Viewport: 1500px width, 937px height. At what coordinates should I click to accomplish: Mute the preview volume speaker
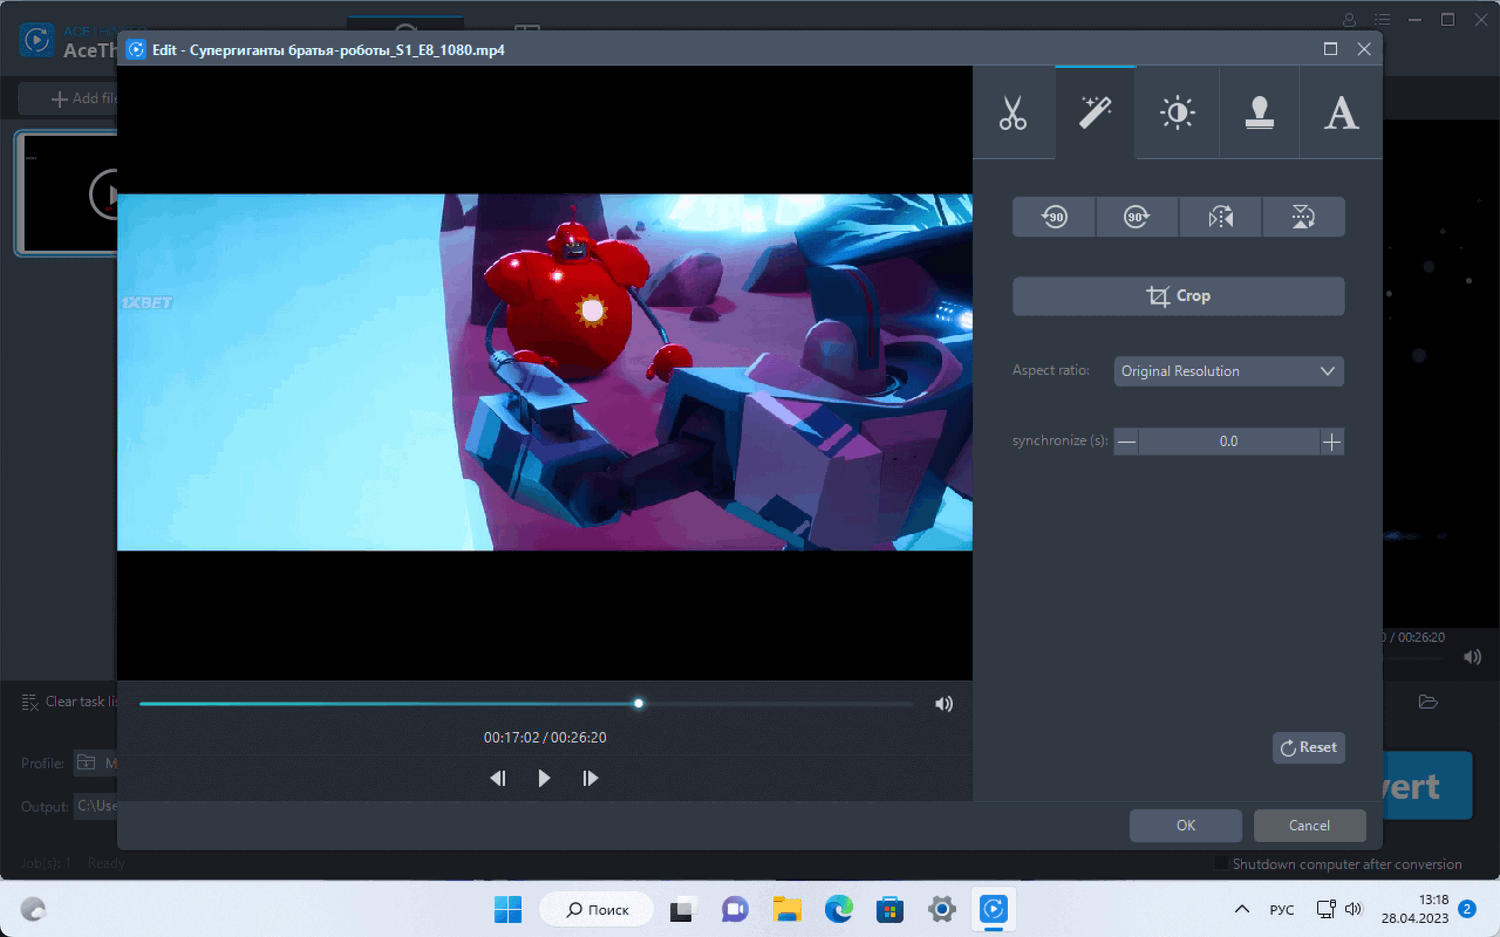click(943, 704)
